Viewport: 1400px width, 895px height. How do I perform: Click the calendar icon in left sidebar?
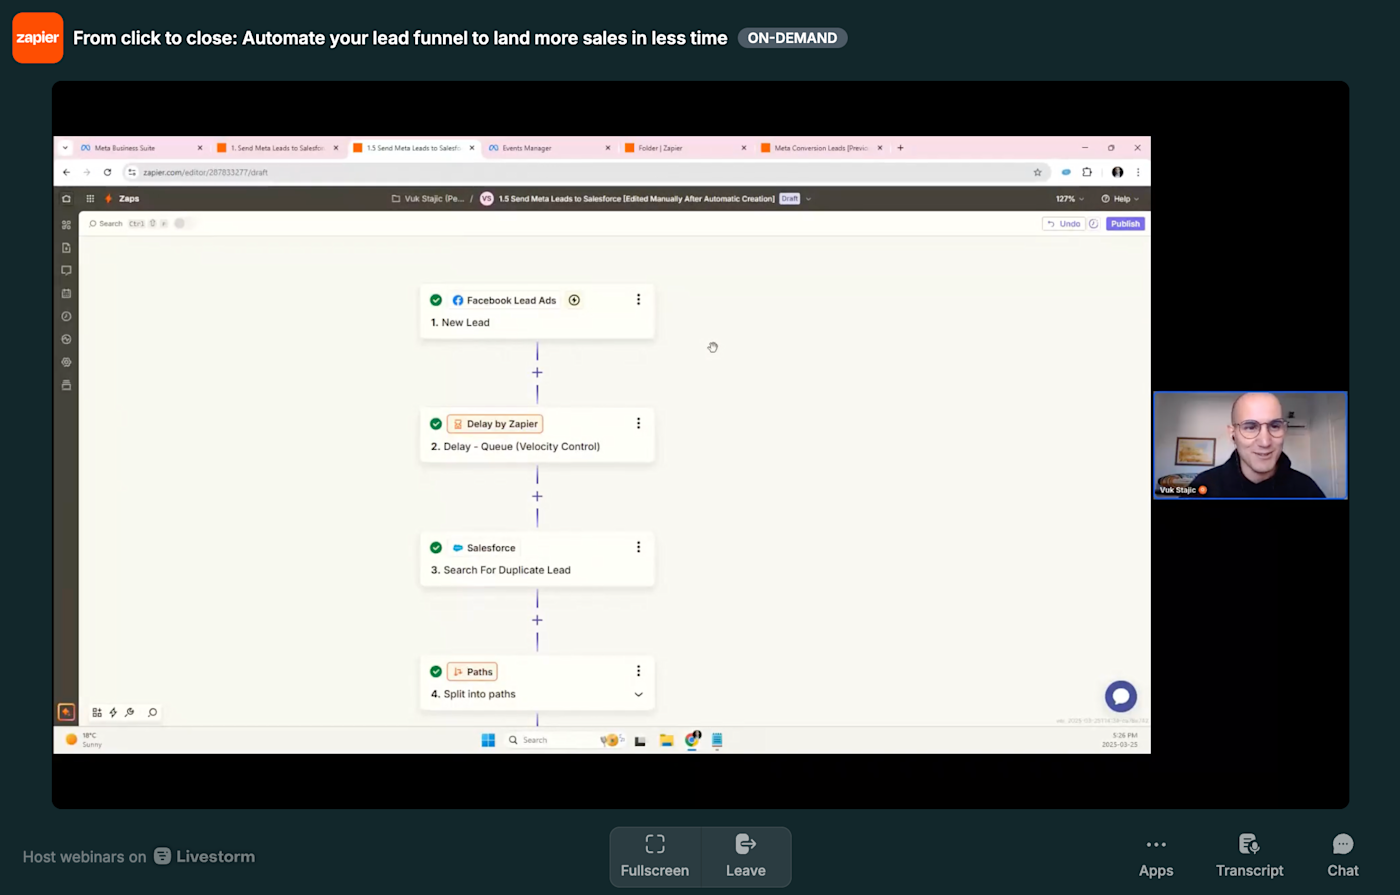click(x=66, y=293)
